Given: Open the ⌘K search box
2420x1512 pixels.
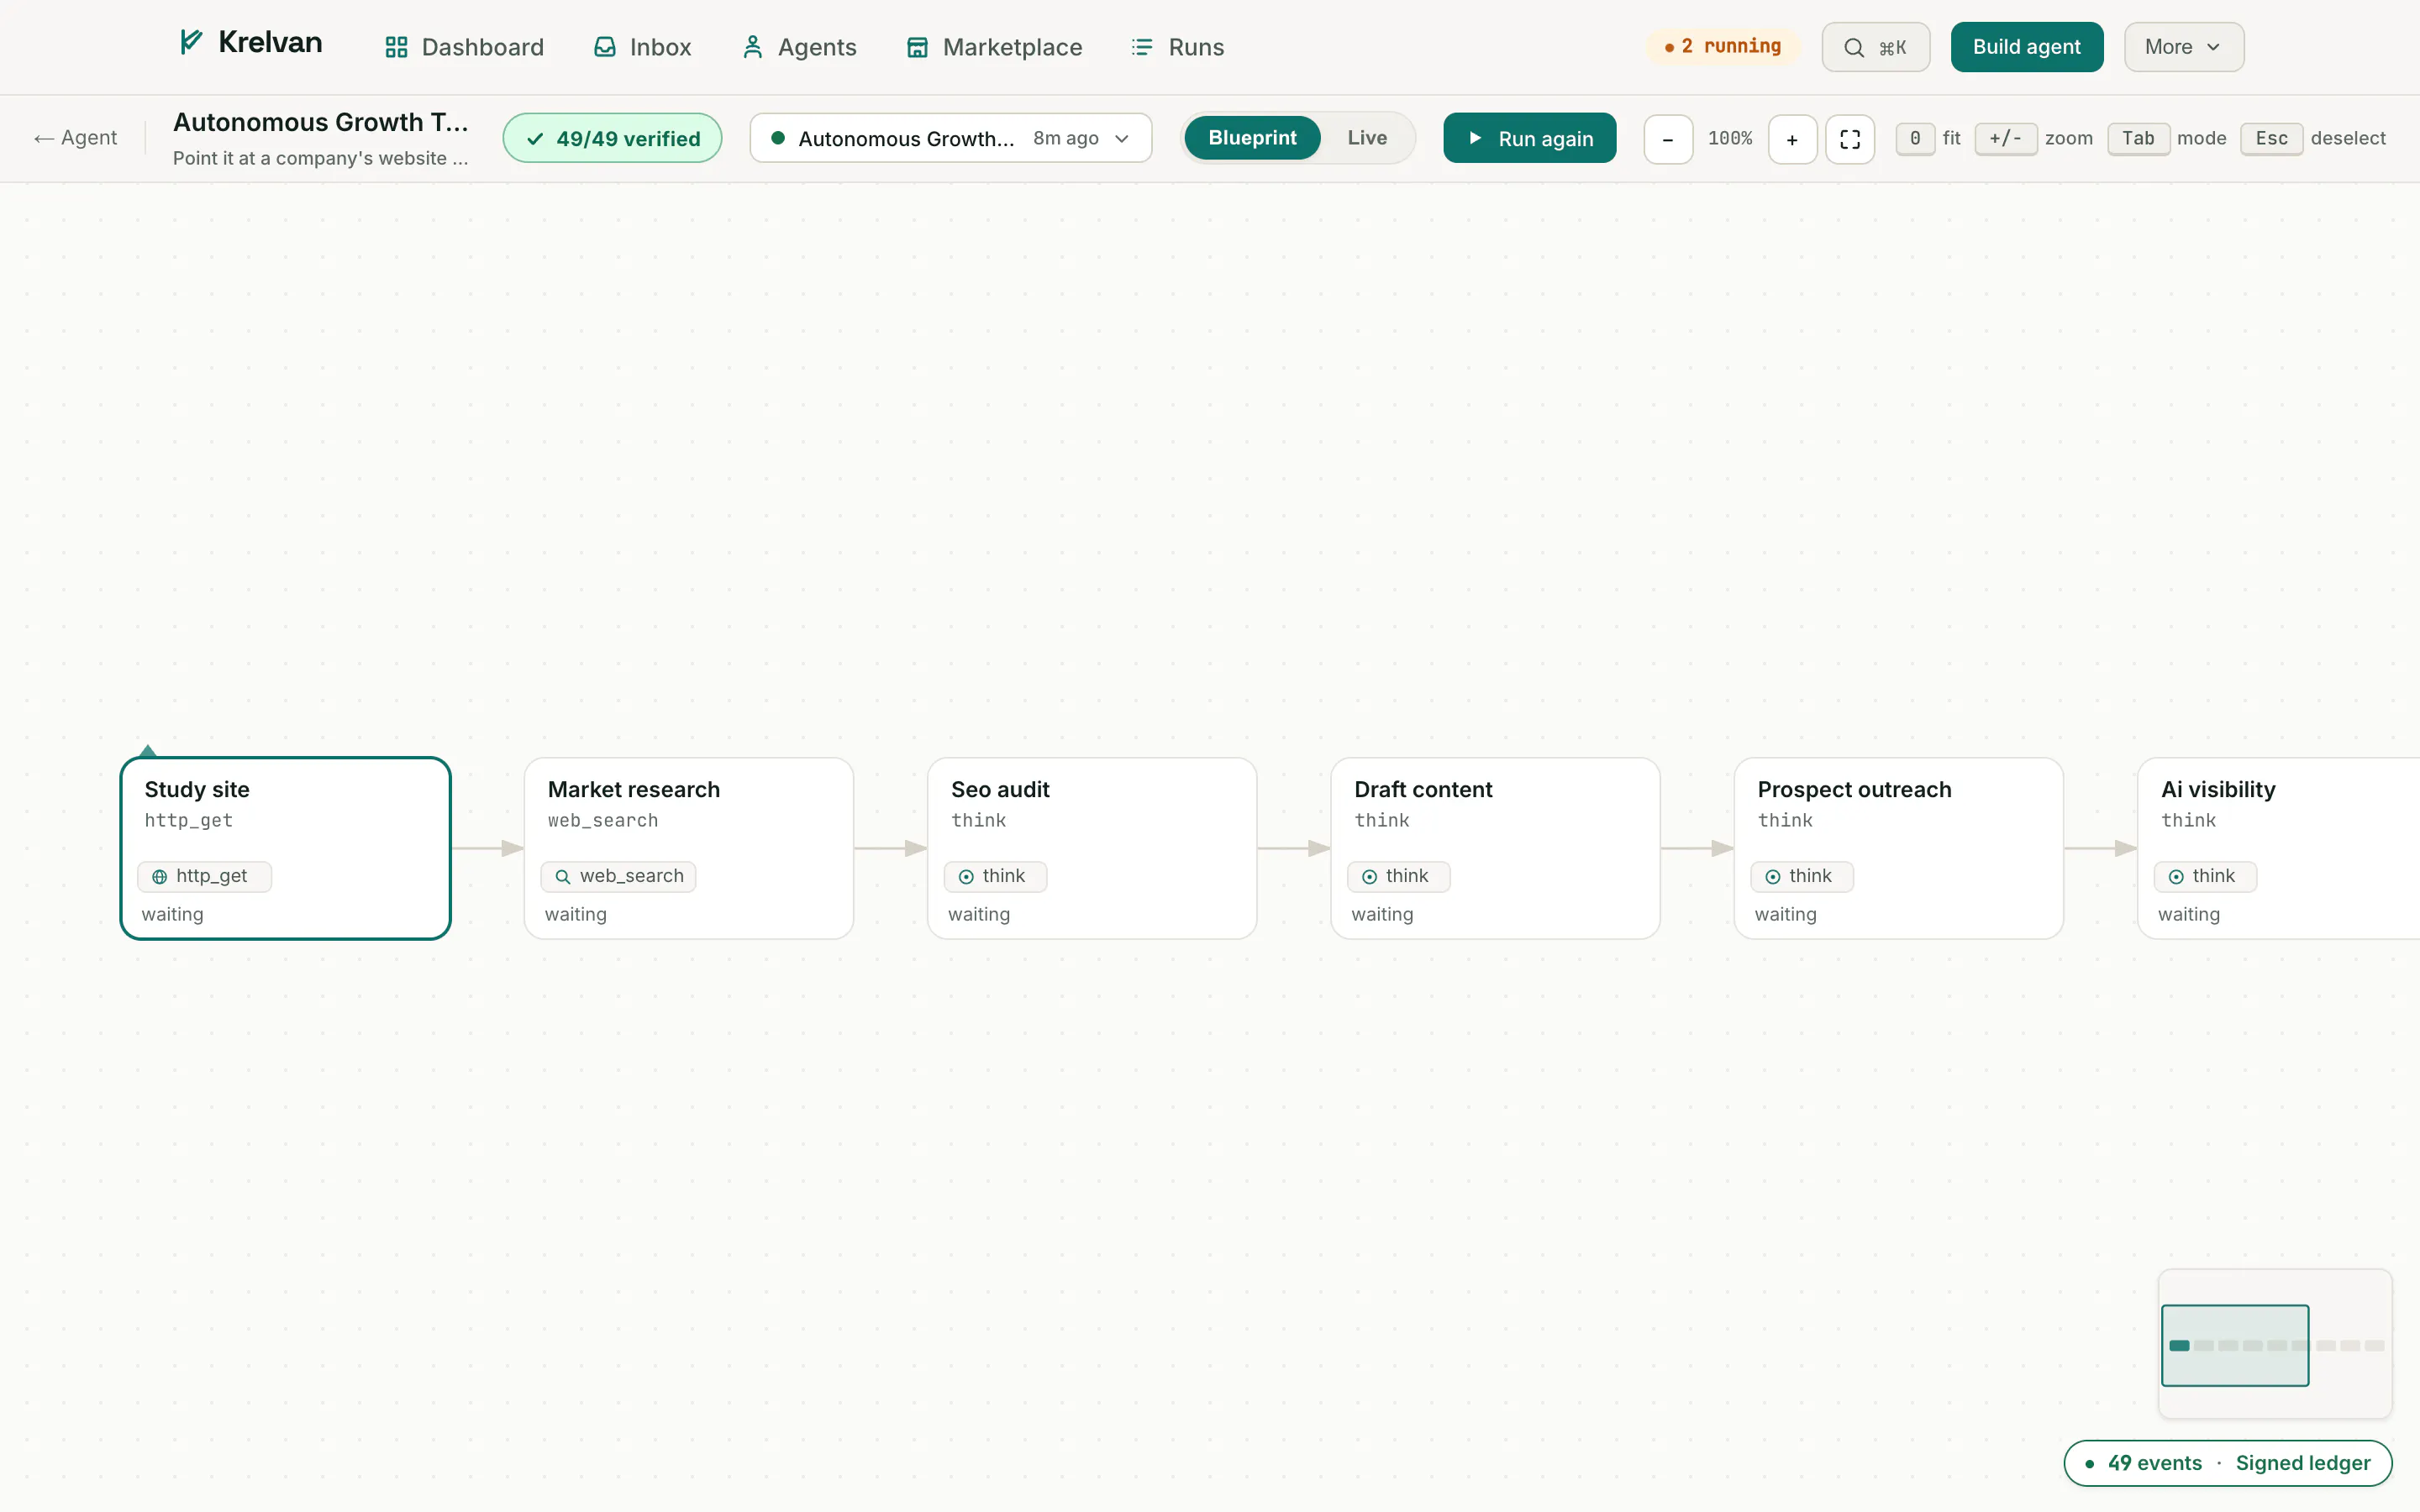Looking at the screenshot, I should pos(1875,47).
